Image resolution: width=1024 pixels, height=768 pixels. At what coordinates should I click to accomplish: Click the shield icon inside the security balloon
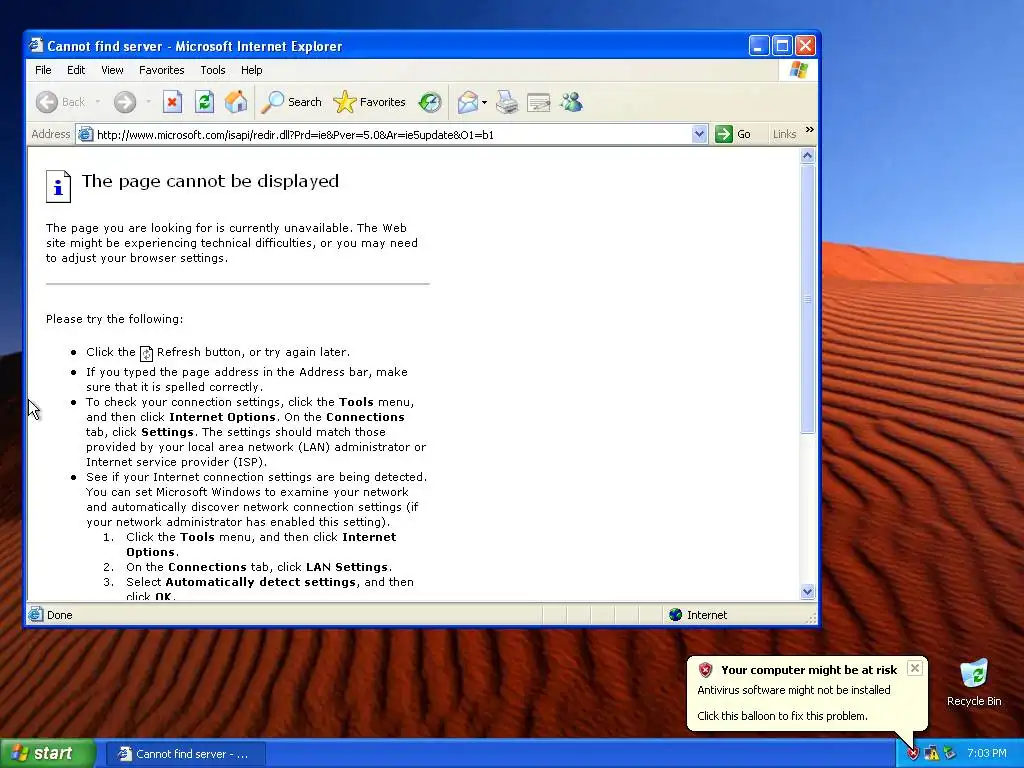click(705, 669)
